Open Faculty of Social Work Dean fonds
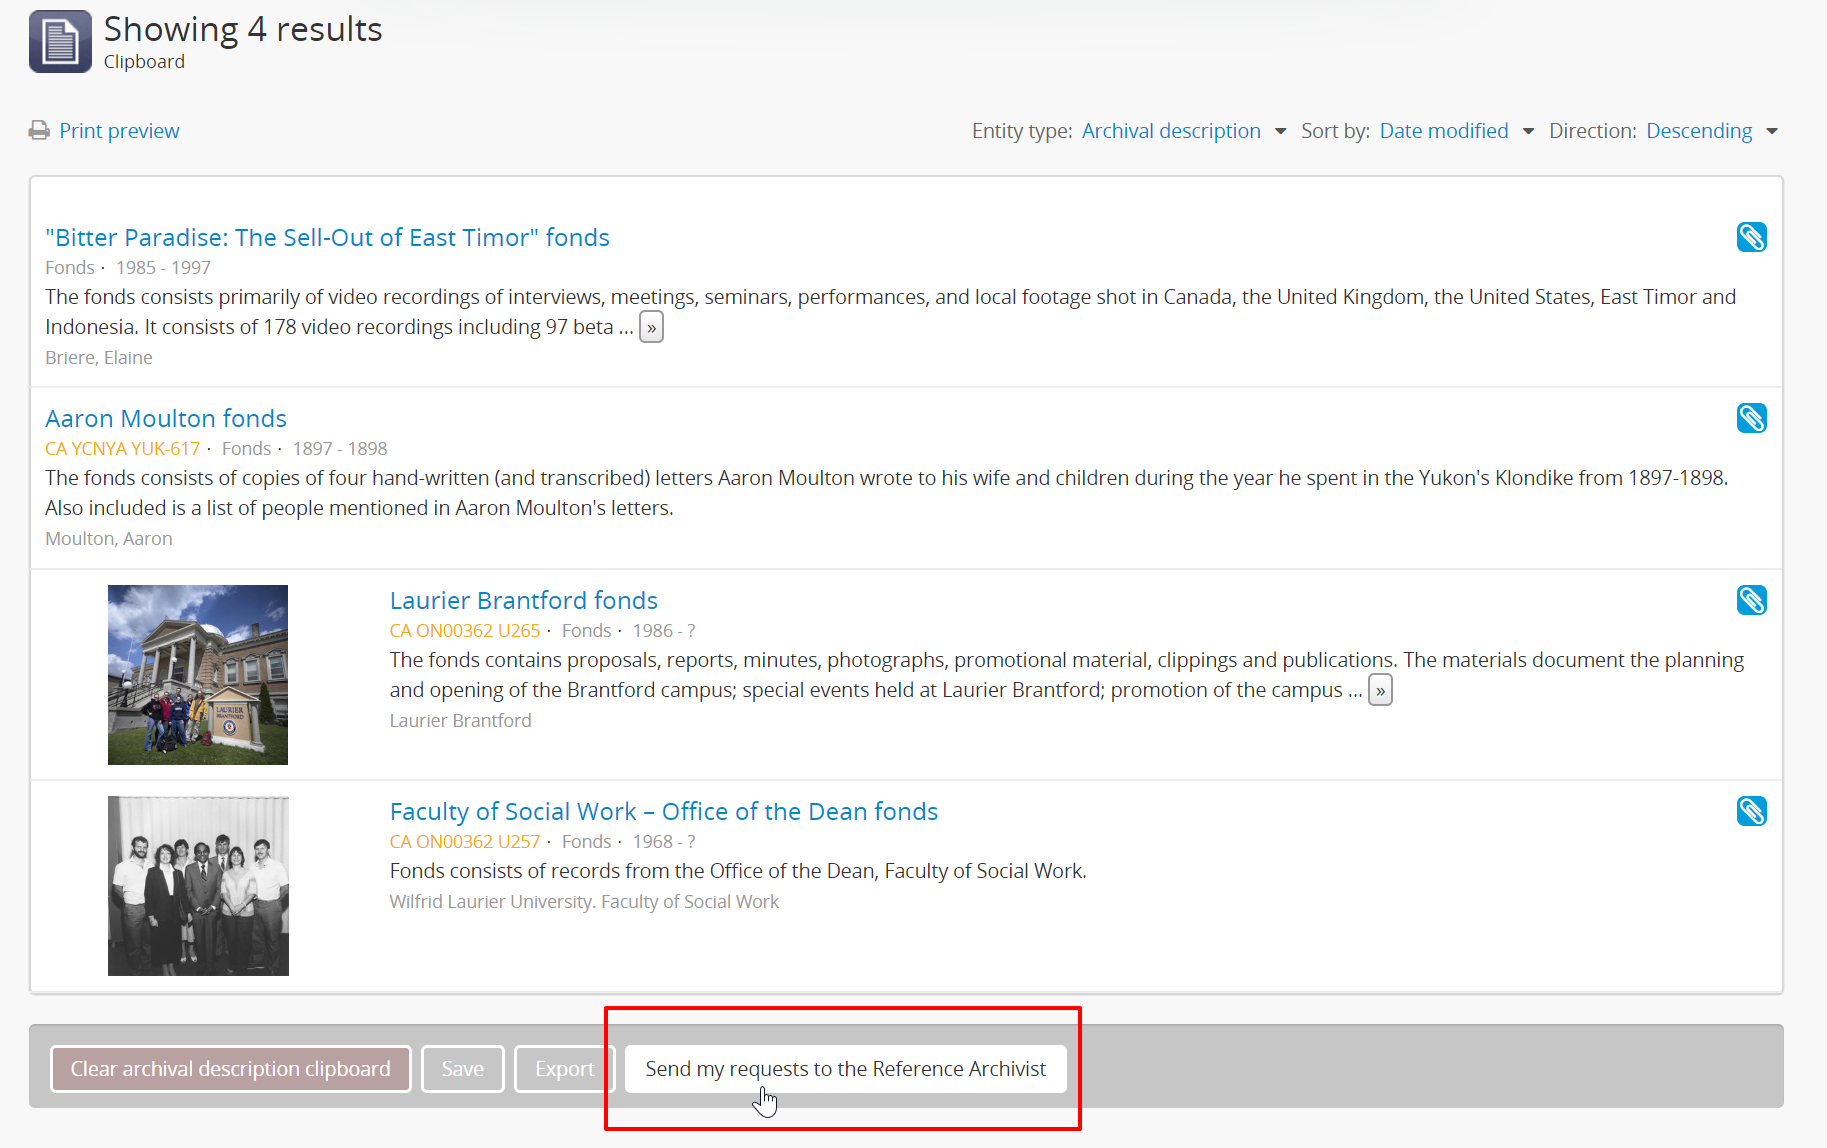Viewport: 1827px width, 1148px height. click(663, 811)
